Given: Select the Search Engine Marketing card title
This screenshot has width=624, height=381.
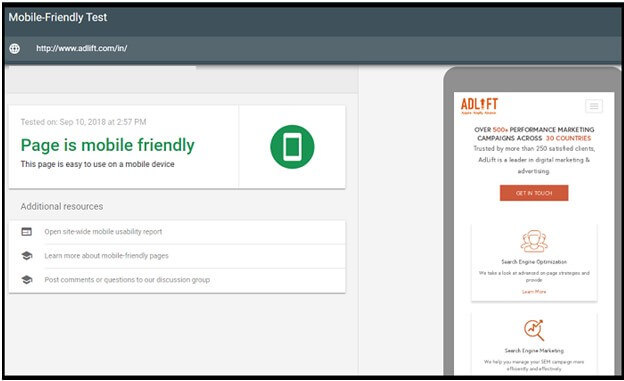Looking at the screenshot, I should point(534,351).
